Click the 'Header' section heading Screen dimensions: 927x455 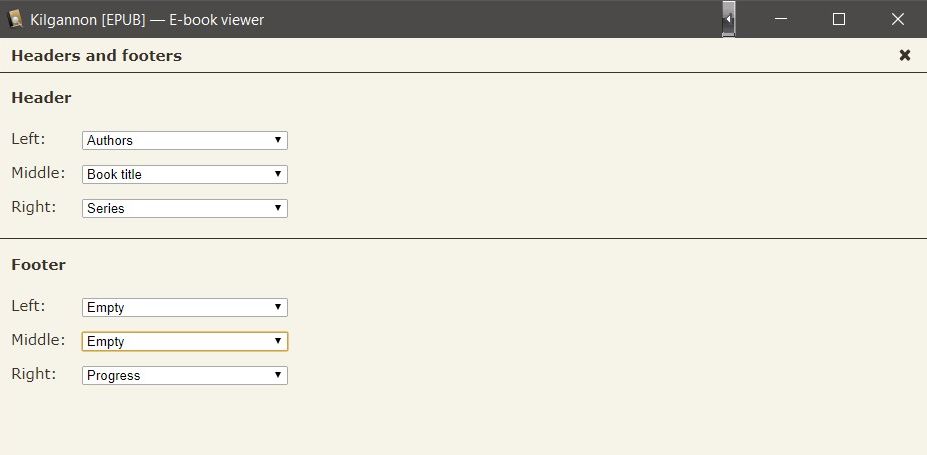coord(41,98)
